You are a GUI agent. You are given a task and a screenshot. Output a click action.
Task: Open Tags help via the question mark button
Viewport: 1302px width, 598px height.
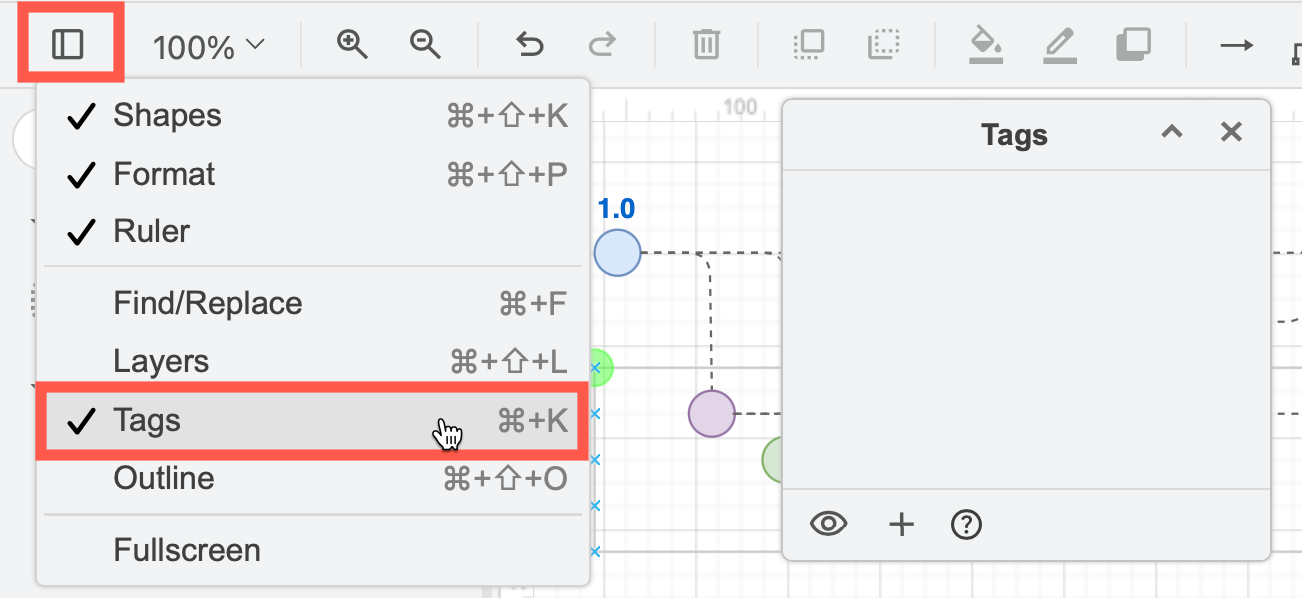(x=966, y=524)
